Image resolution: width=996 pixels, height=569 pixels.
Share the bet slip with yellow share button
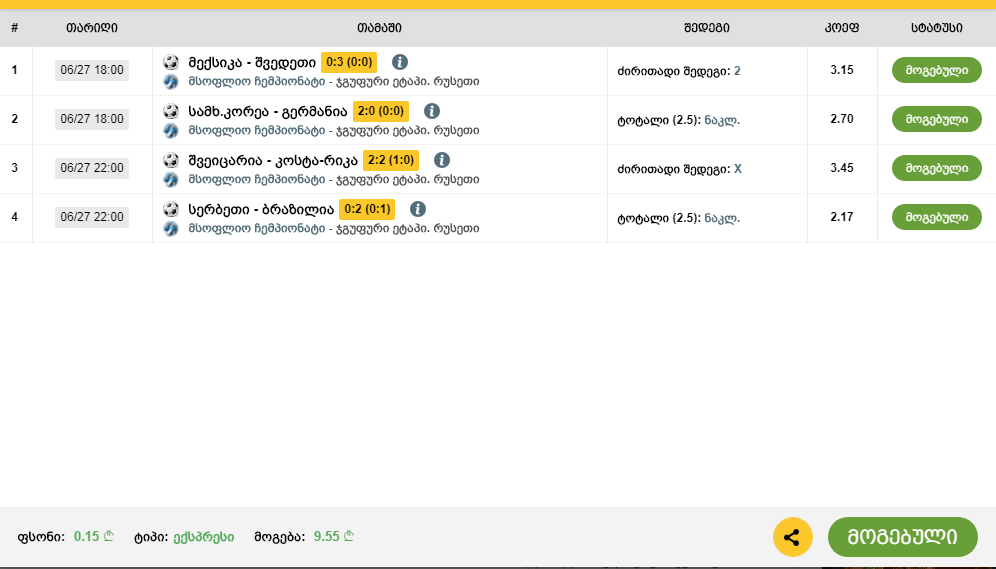792,537
